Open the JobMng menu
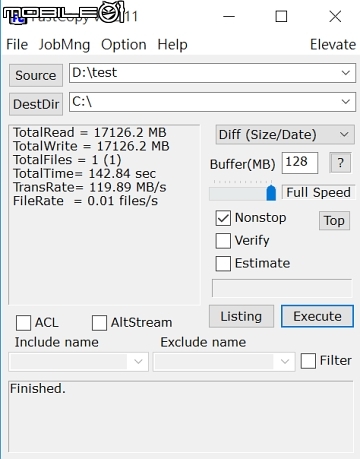This screenshot has height=459, width=360. (x=64, y=45)
